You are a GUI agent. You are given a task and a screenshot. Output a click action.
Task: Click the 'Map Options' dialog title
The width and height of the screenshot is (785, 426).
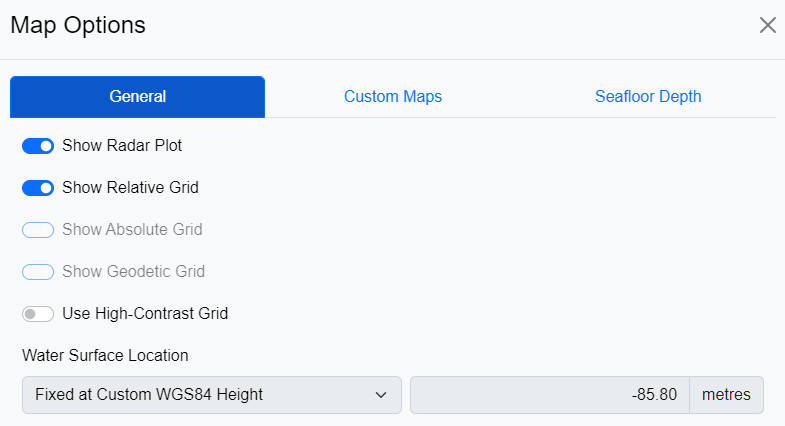pos(78,25)
